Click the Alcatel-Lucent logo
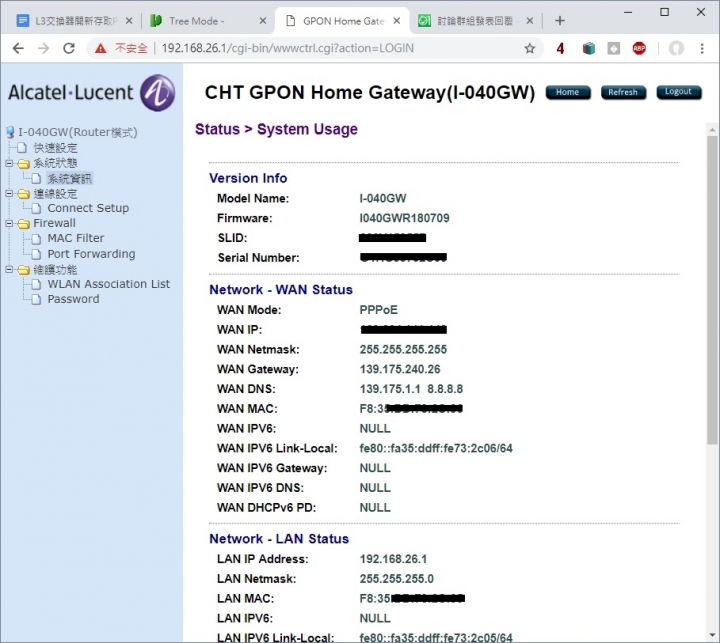 click(x=91, y=93)
